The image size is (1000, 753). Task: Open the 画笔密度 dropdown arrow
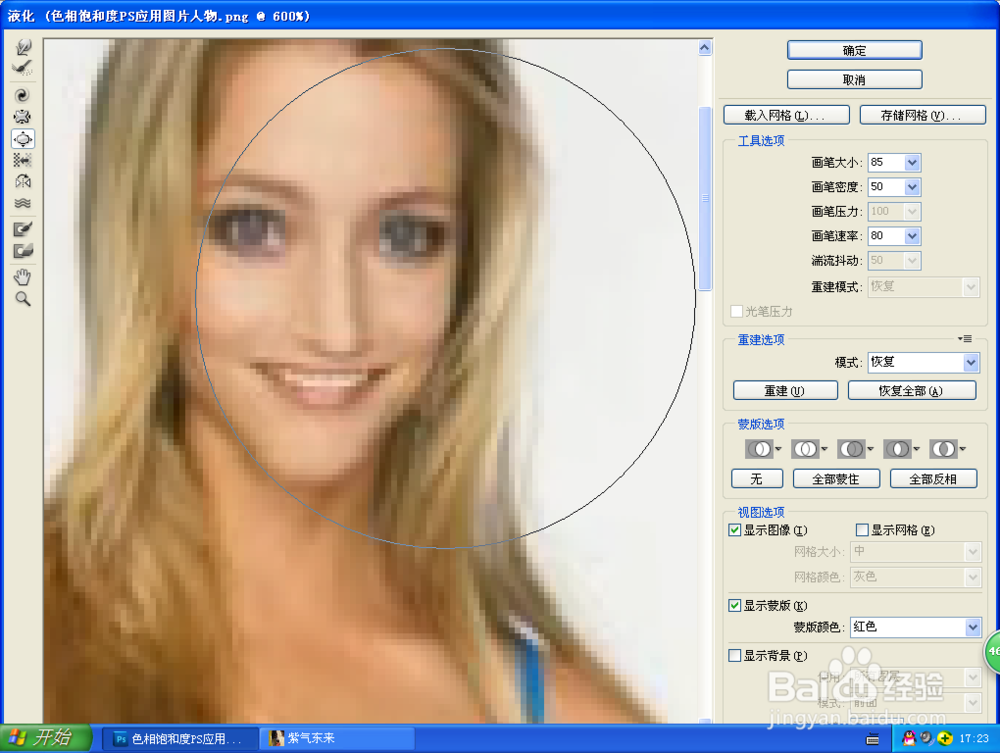coord(912,187)
